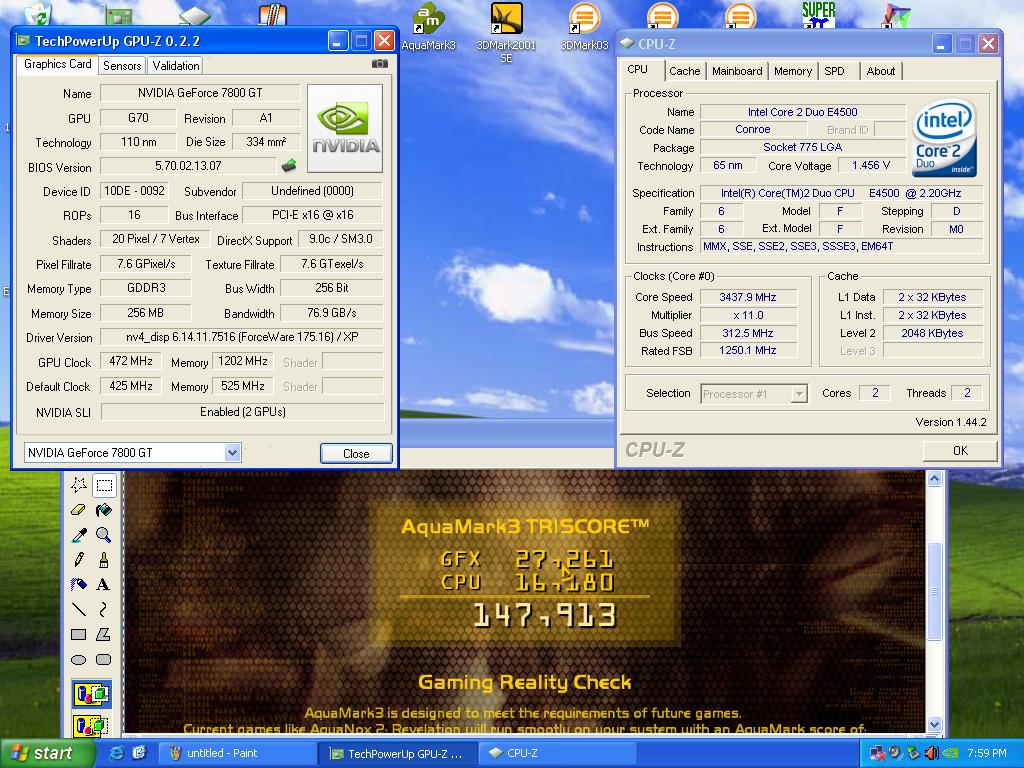This screenshot has height=768, width=1024.
Task: Click the BIOS save icon in GPU-Z
Action: pyautogui.click(x=289, y=166)
